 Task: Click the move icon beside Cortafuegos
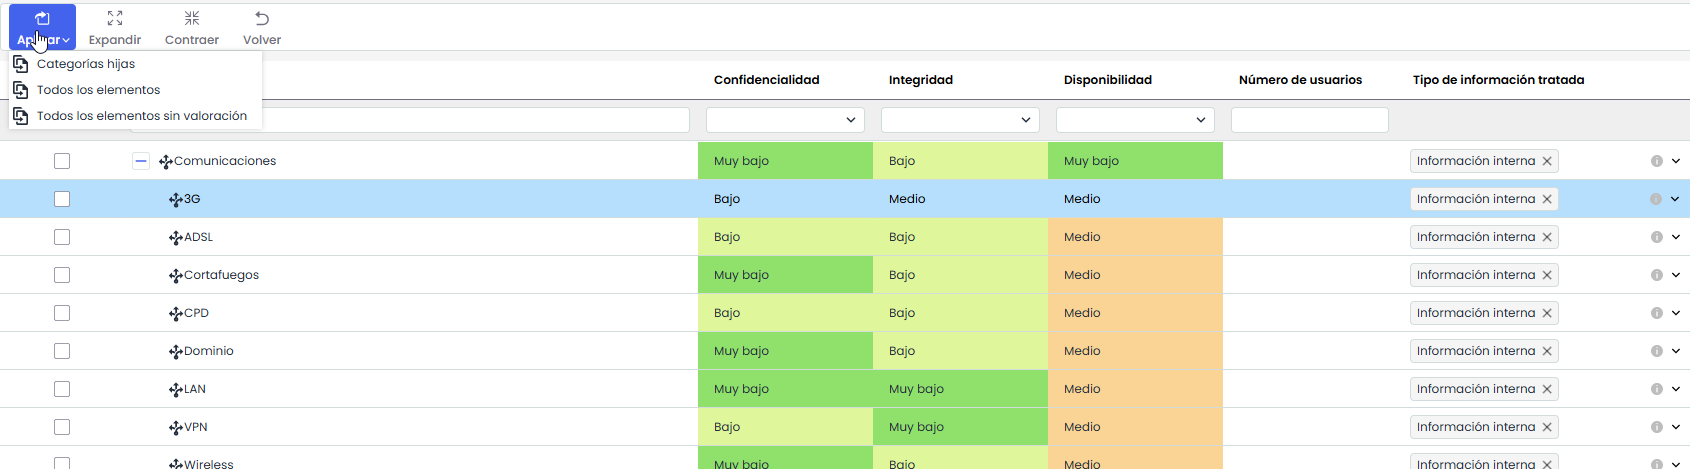click(176, 276)
